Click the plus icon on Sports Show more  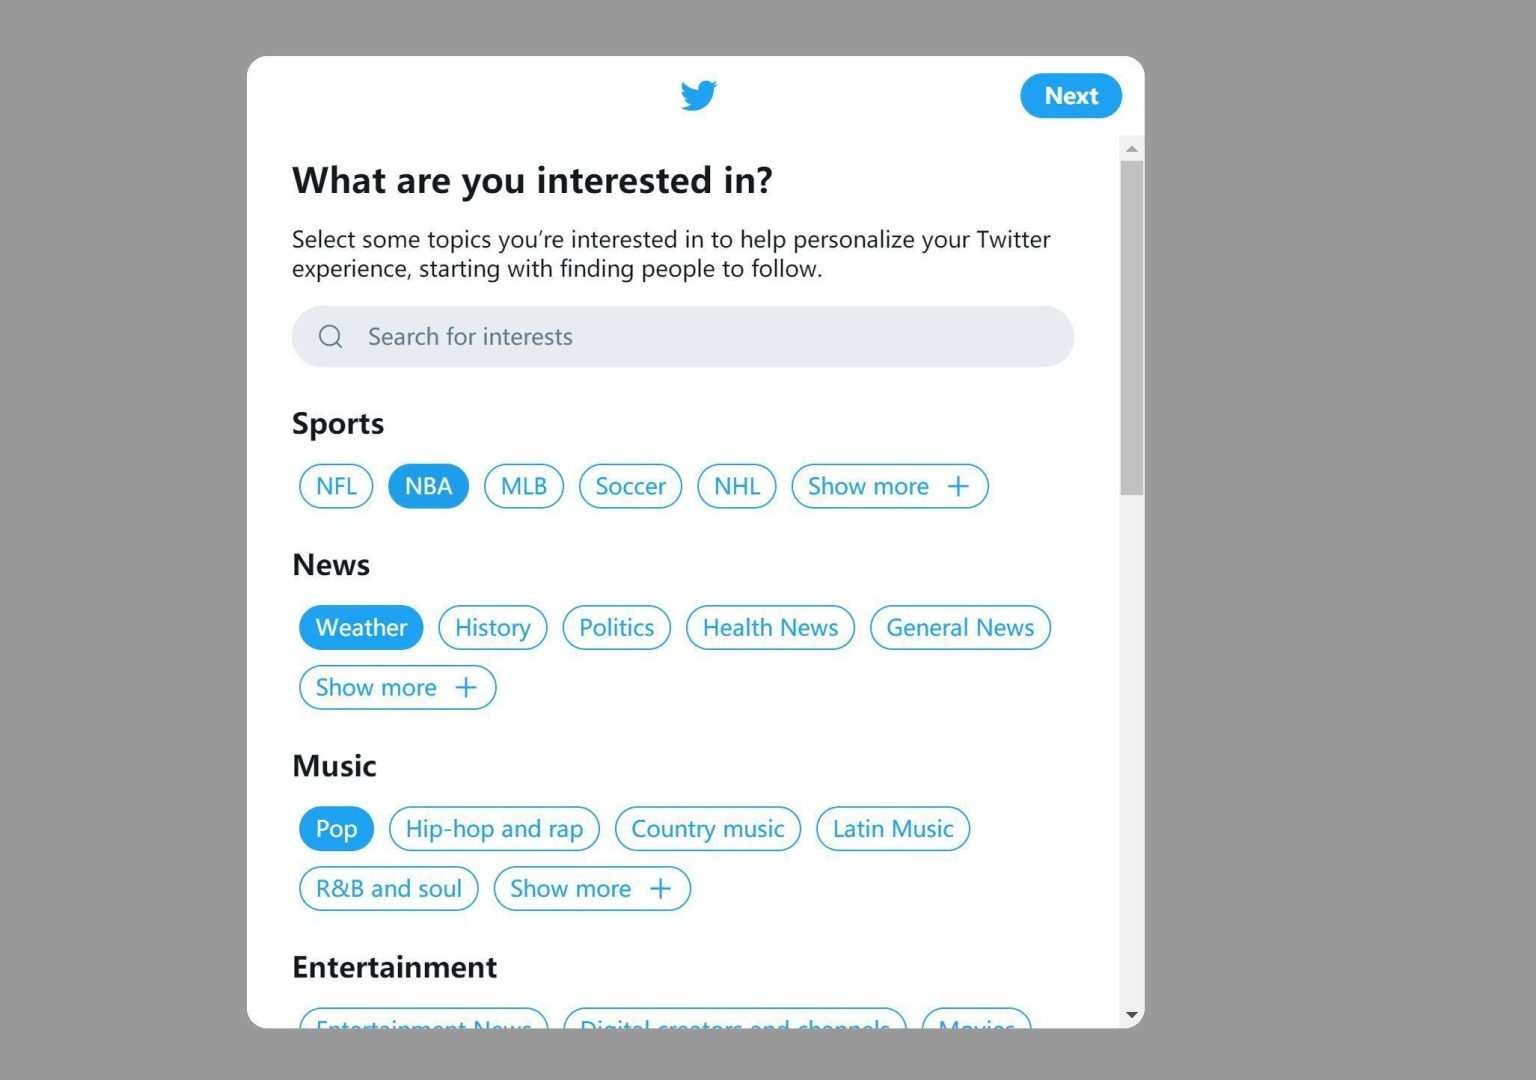pos(957,486)
